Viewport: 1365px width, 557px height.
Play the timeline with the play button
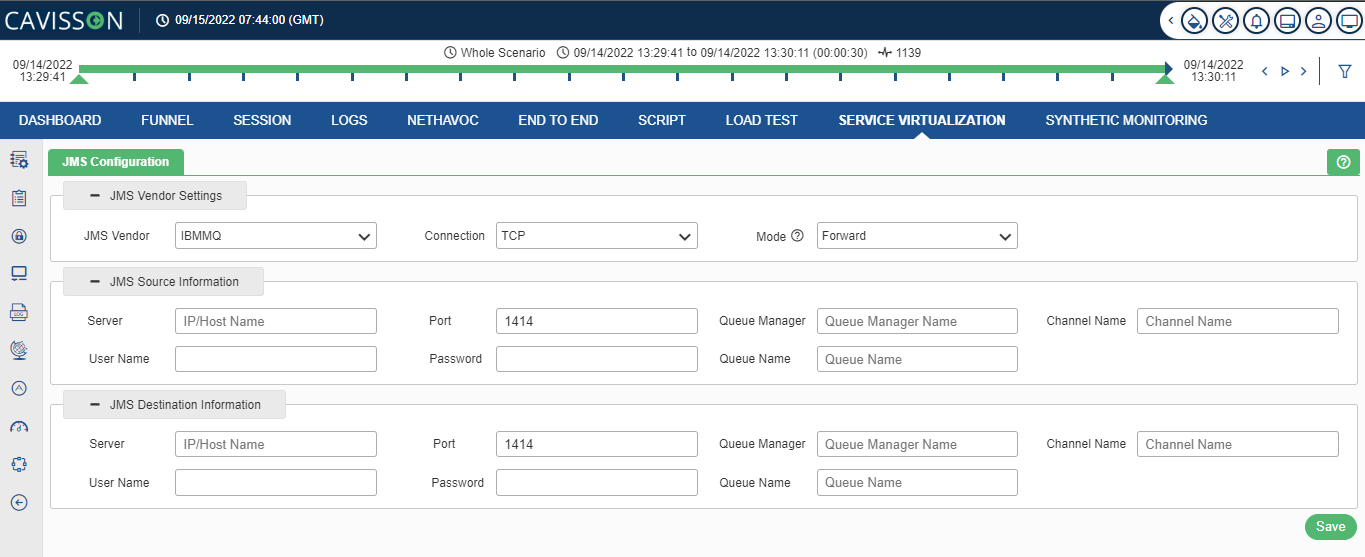point(1285,71)
